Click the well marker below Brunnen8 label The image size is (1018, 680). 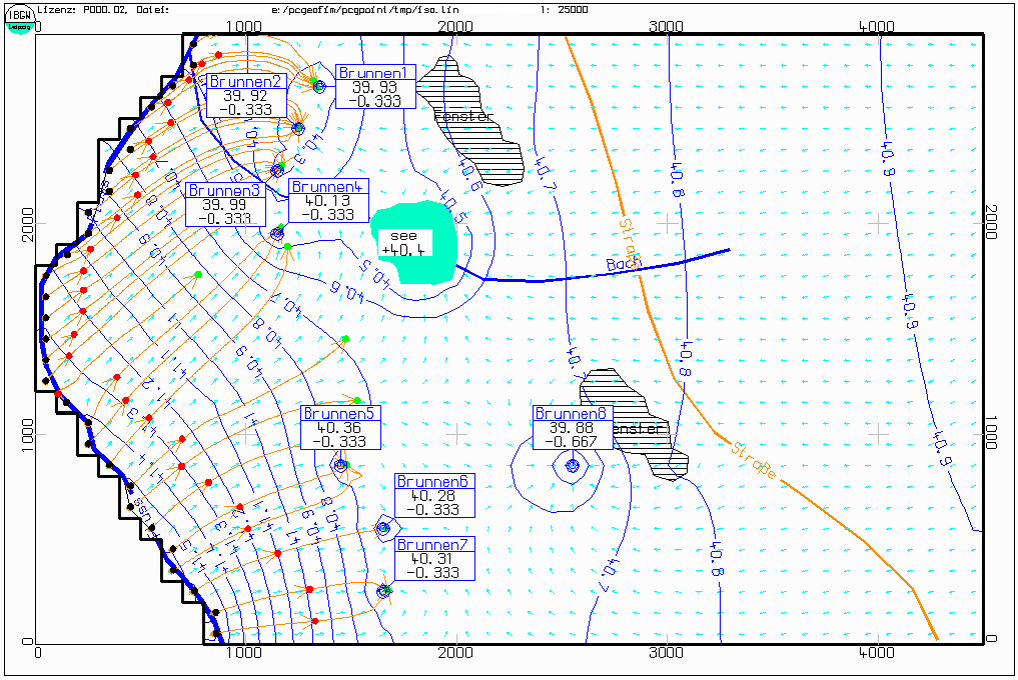tap(573, 465)
